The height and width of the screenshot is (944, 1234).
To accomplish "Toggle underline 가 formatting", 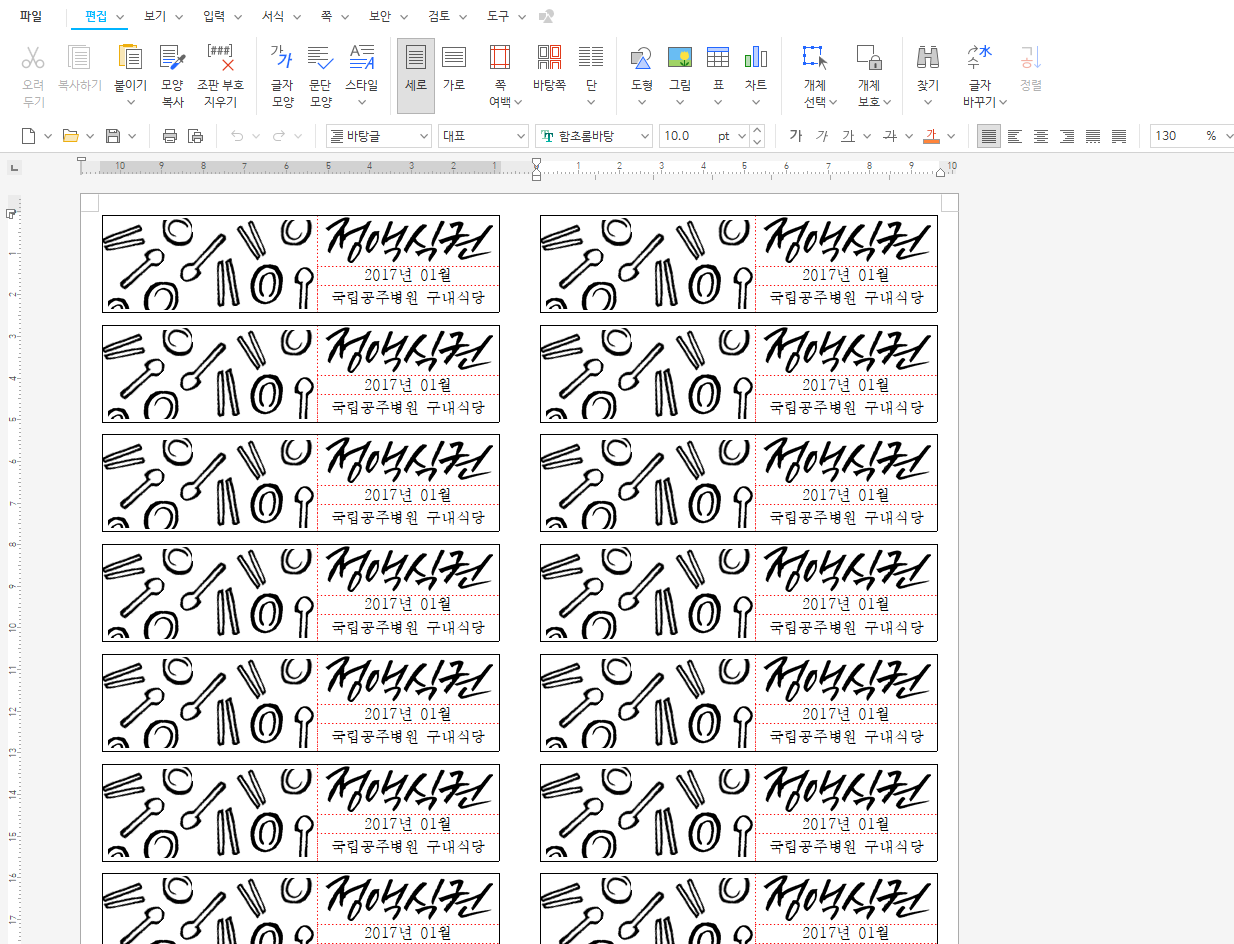I will coord(848,136).
